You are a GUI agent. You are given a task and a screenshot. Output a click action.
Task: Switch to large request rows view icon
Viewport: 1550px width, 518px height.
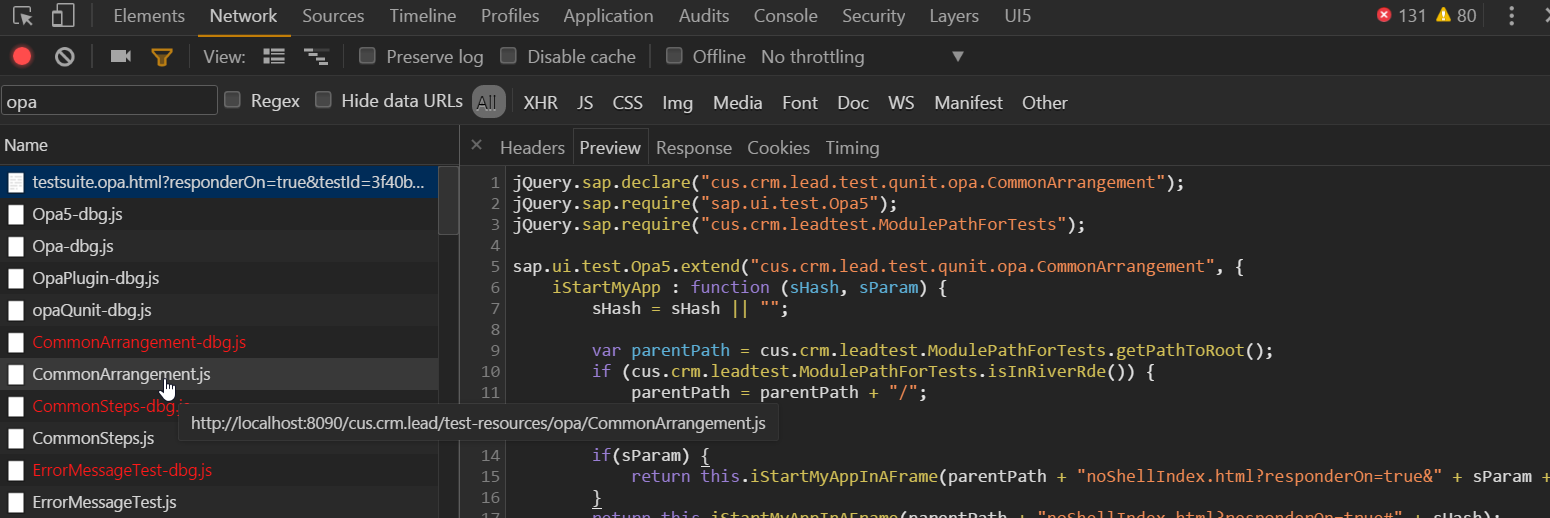[x=274, y=57]
